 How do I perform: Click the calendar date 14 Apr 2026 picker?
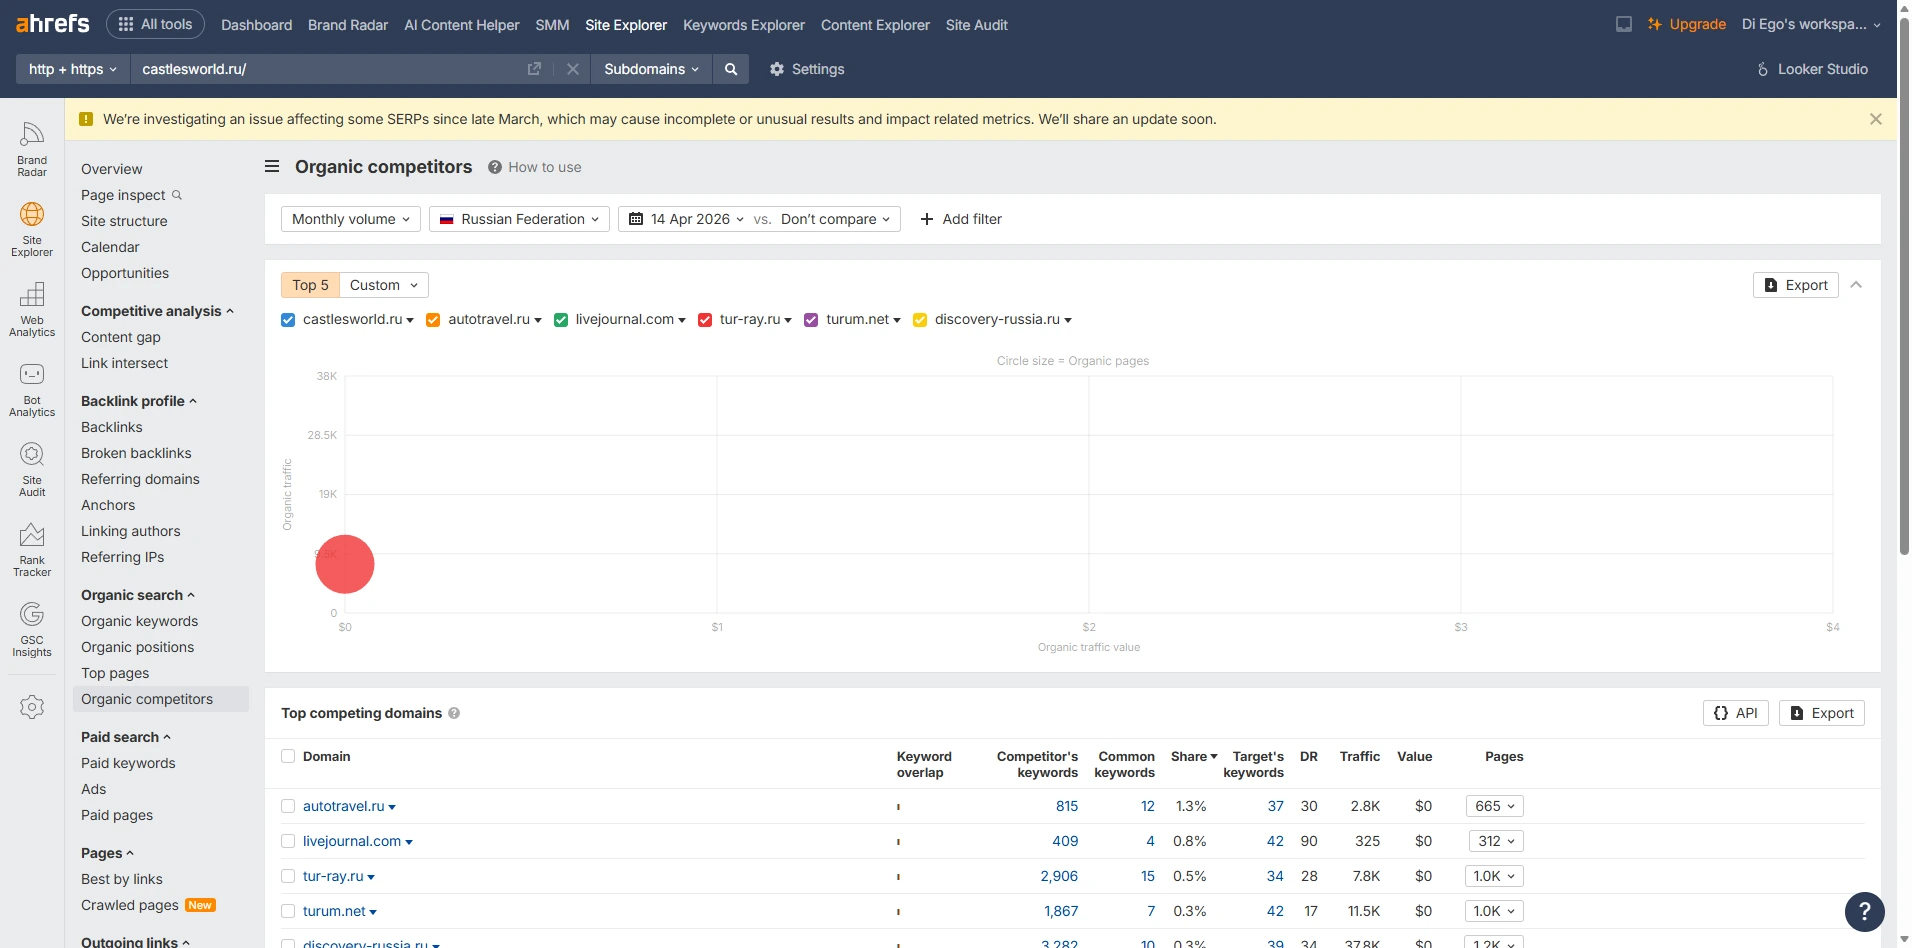687,219
